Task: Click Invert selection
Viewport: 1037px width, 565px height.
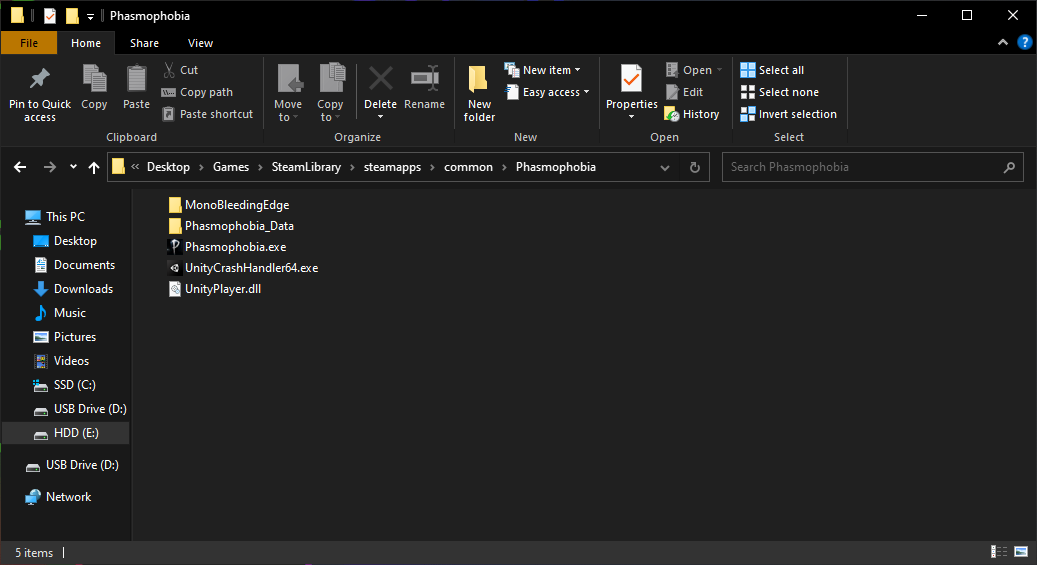Action: 788,114
